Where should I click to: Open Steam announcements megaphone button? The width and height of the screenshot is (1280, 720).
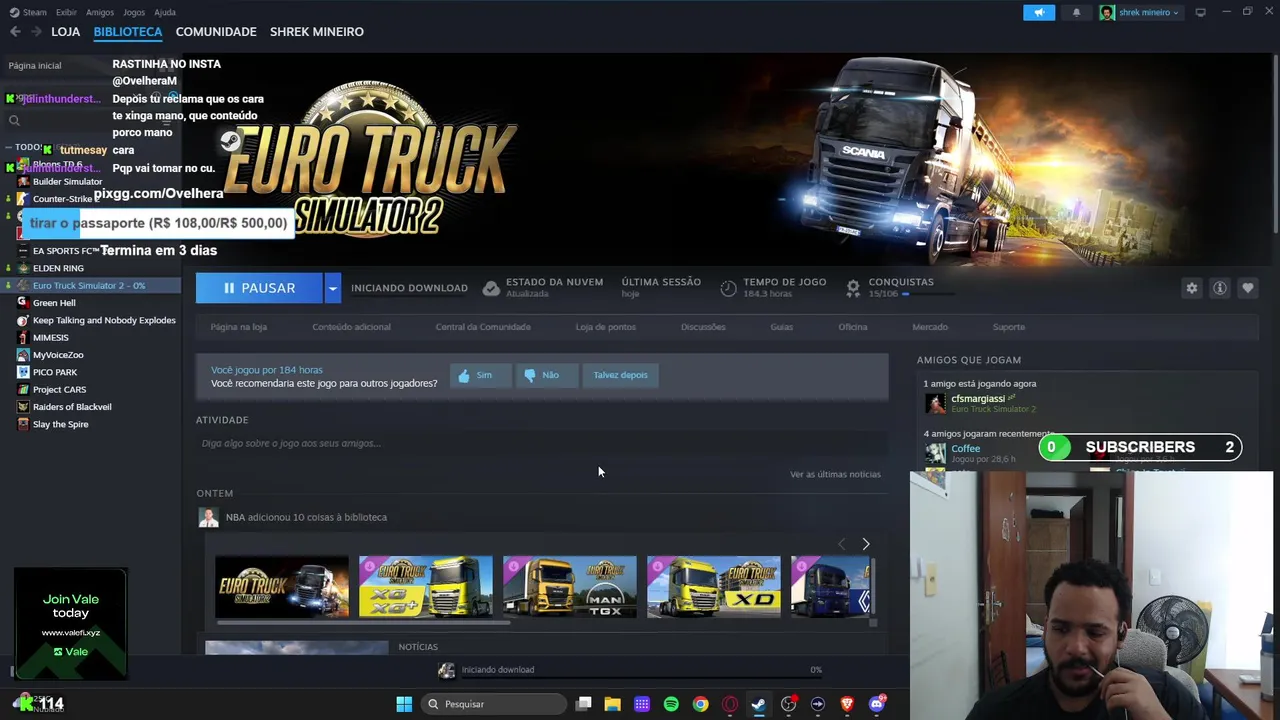[1039, 12]
